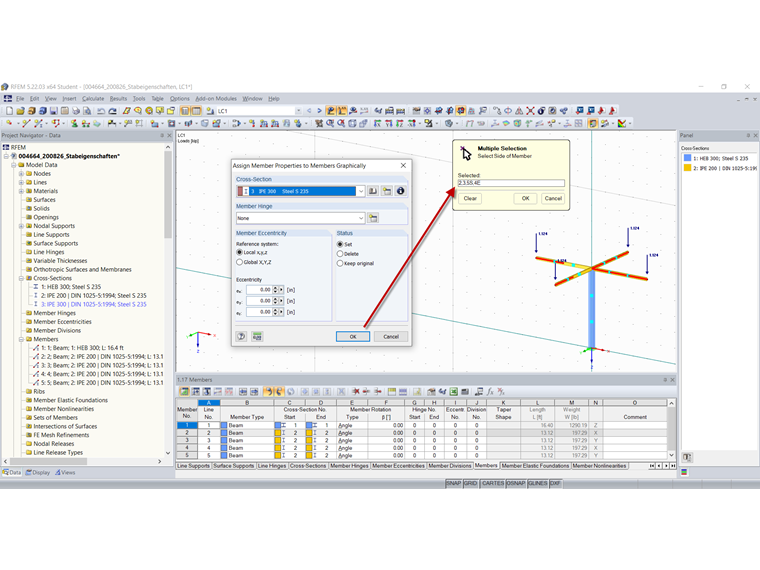The height and width of the screenshot is (570, 760).
Task: Click the new node icon in second toolbar
Action: pyautogui.click(x=9, y=124)
